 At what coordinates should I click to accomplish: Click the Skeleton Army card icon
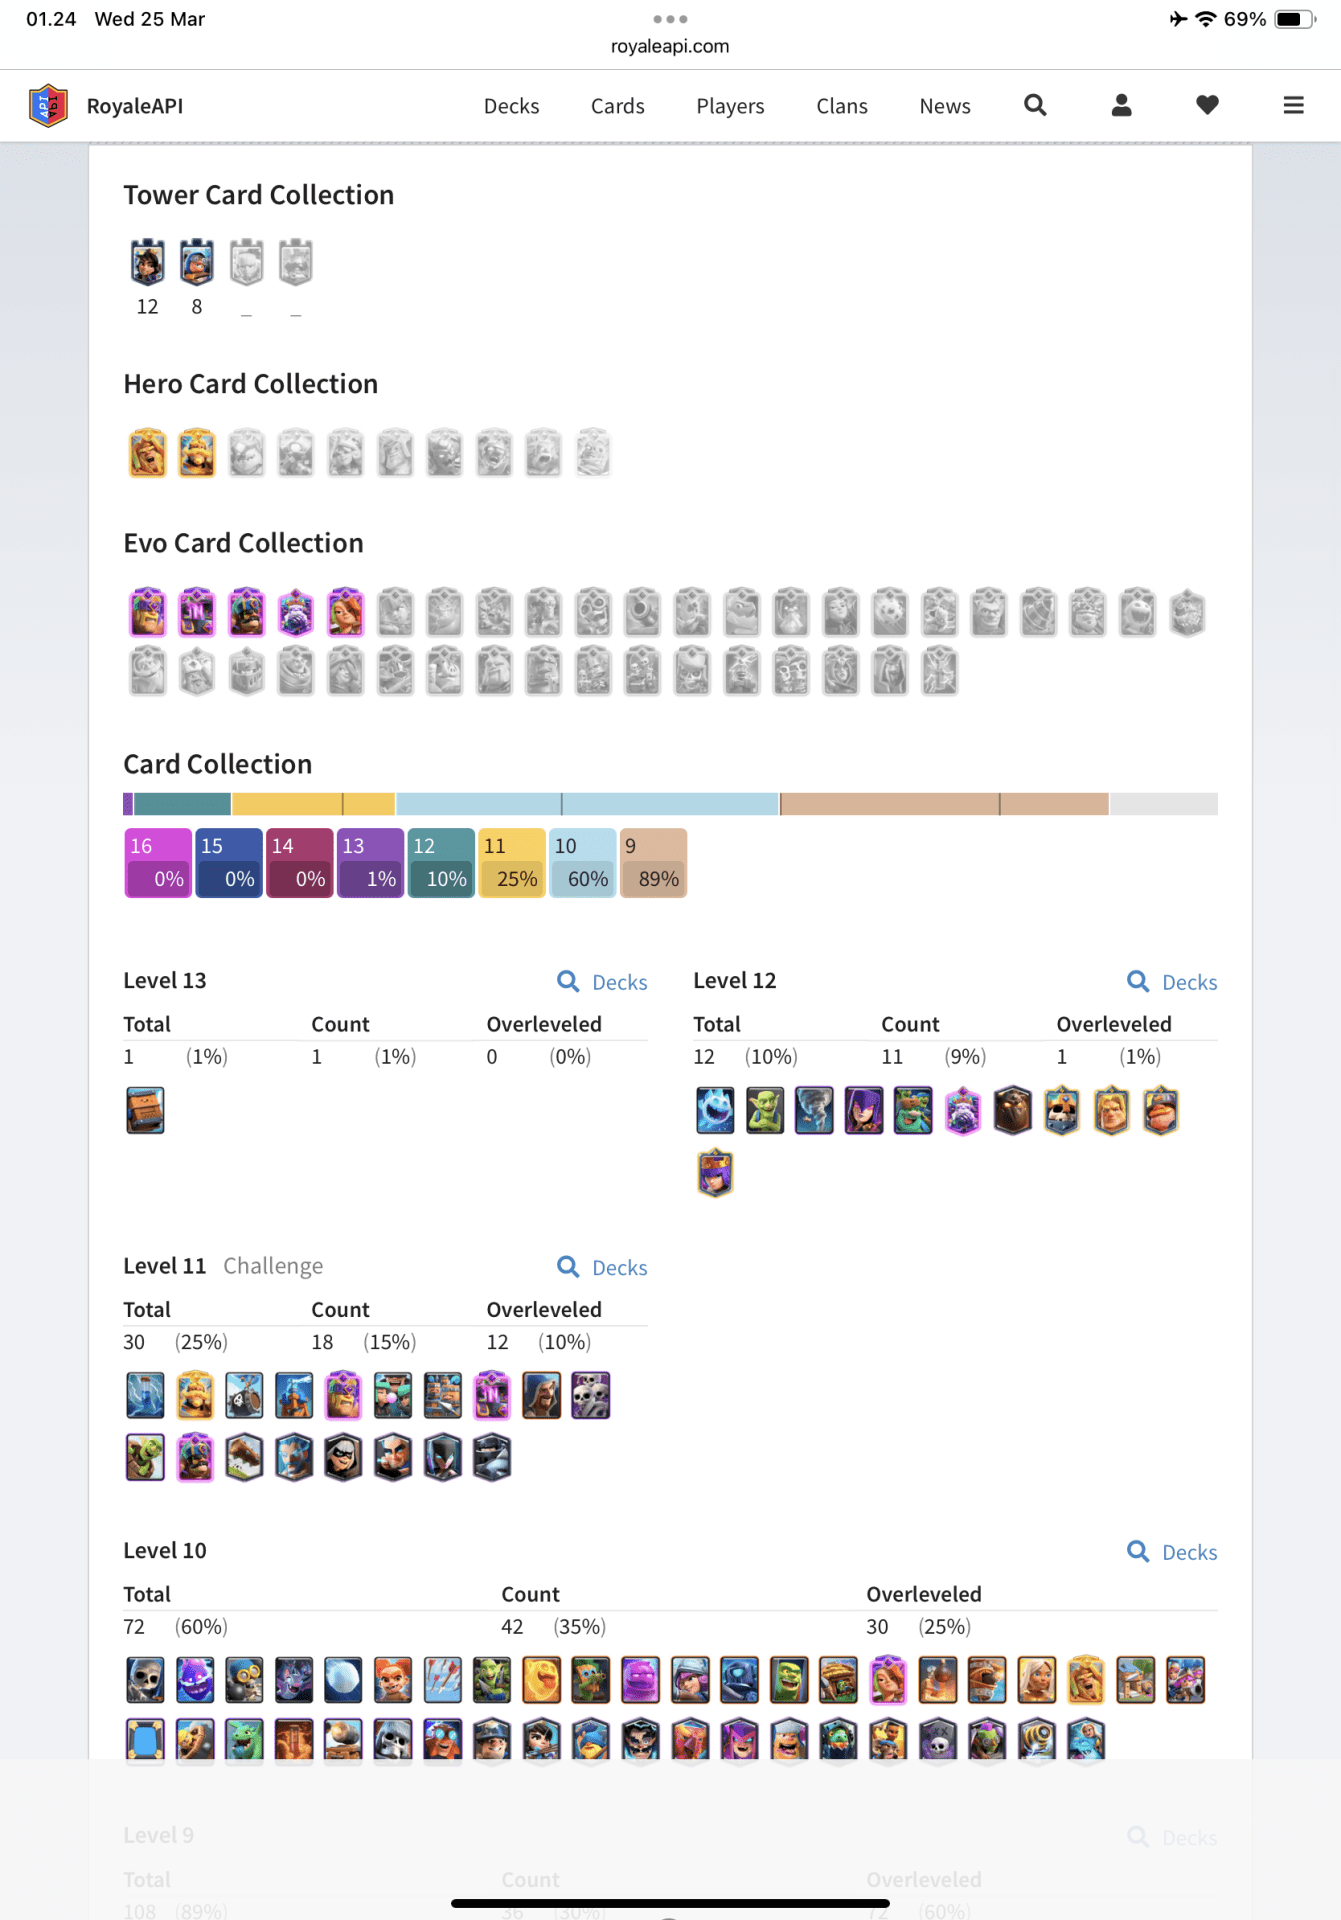coord(591,1396)
